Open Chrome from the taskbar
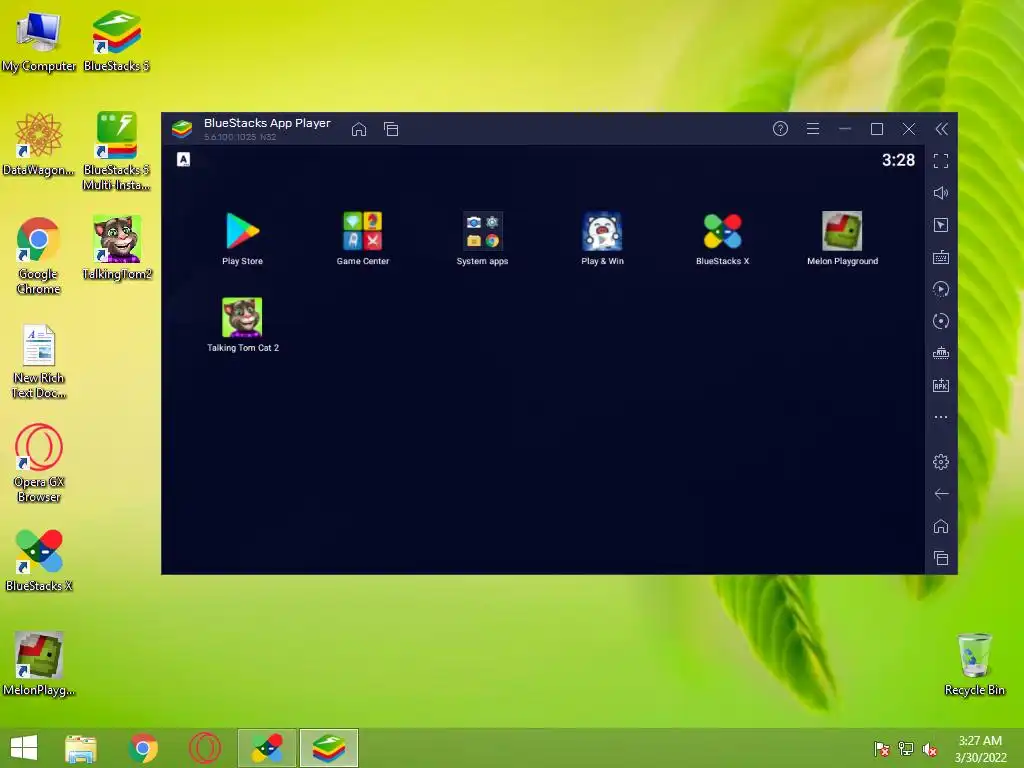 point(143,748)
